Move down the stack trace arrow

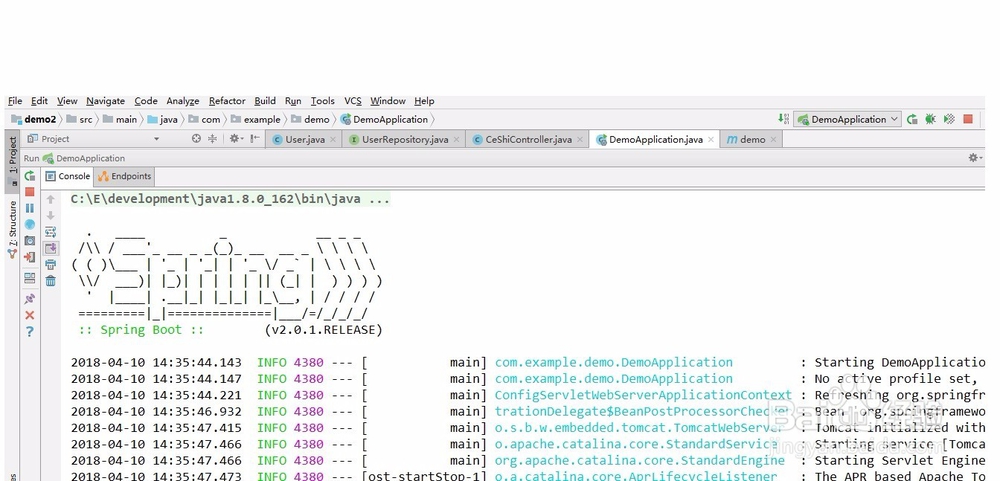(51, 216)
